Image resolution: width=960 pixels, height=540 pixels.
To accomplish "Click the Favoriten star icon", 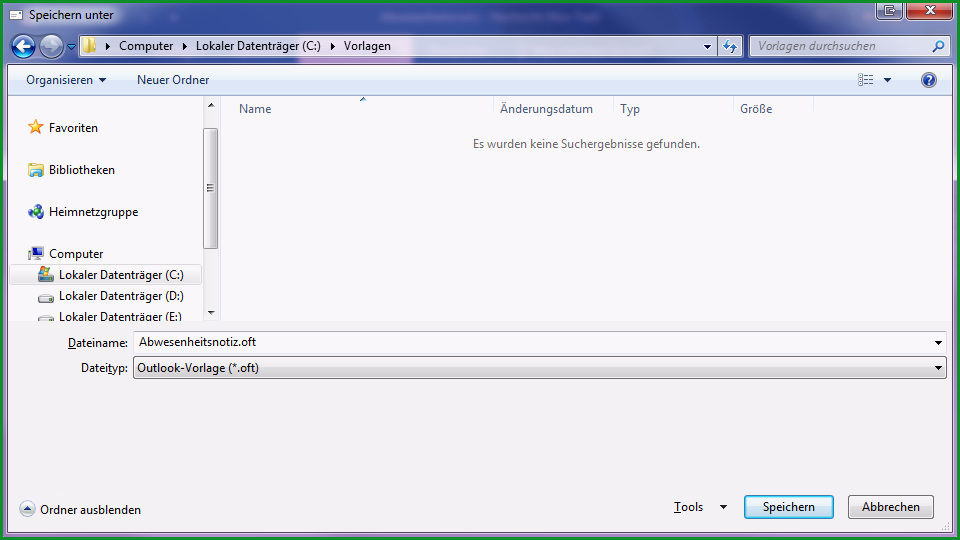I will click(x=36, y=127).
